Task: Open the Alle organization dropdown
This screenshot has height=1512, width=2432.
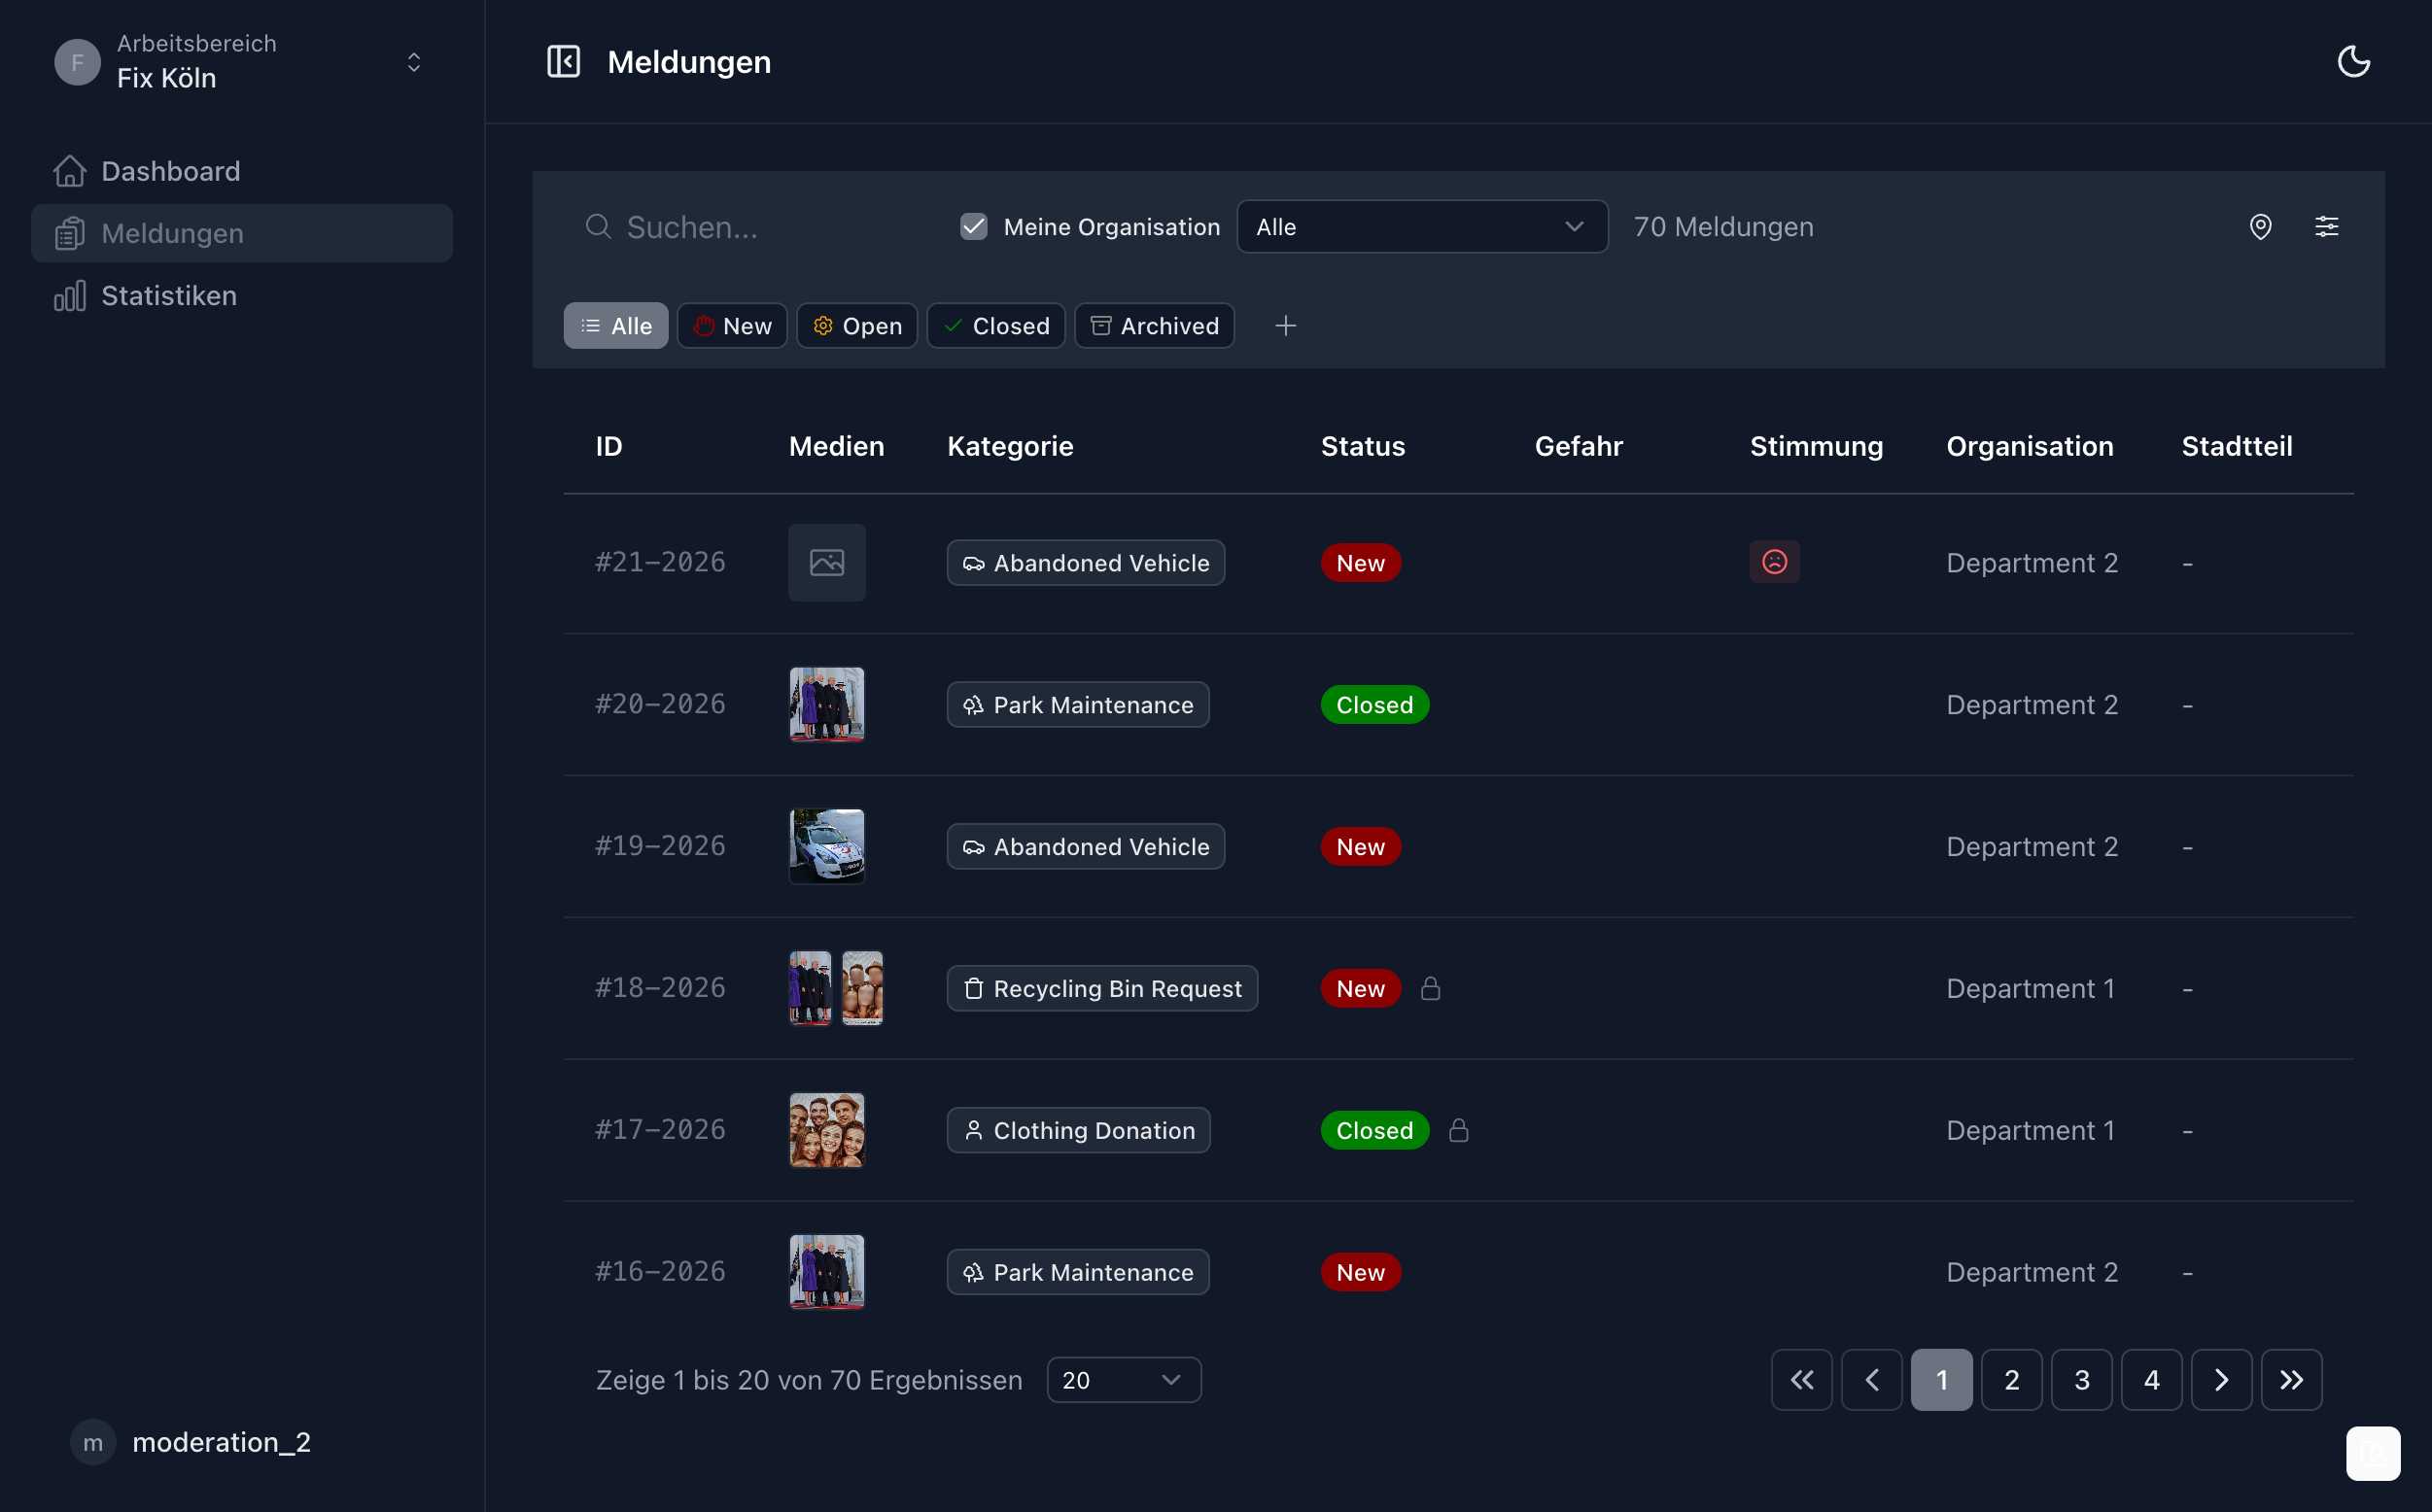Action: click(x=1421, y=226)
